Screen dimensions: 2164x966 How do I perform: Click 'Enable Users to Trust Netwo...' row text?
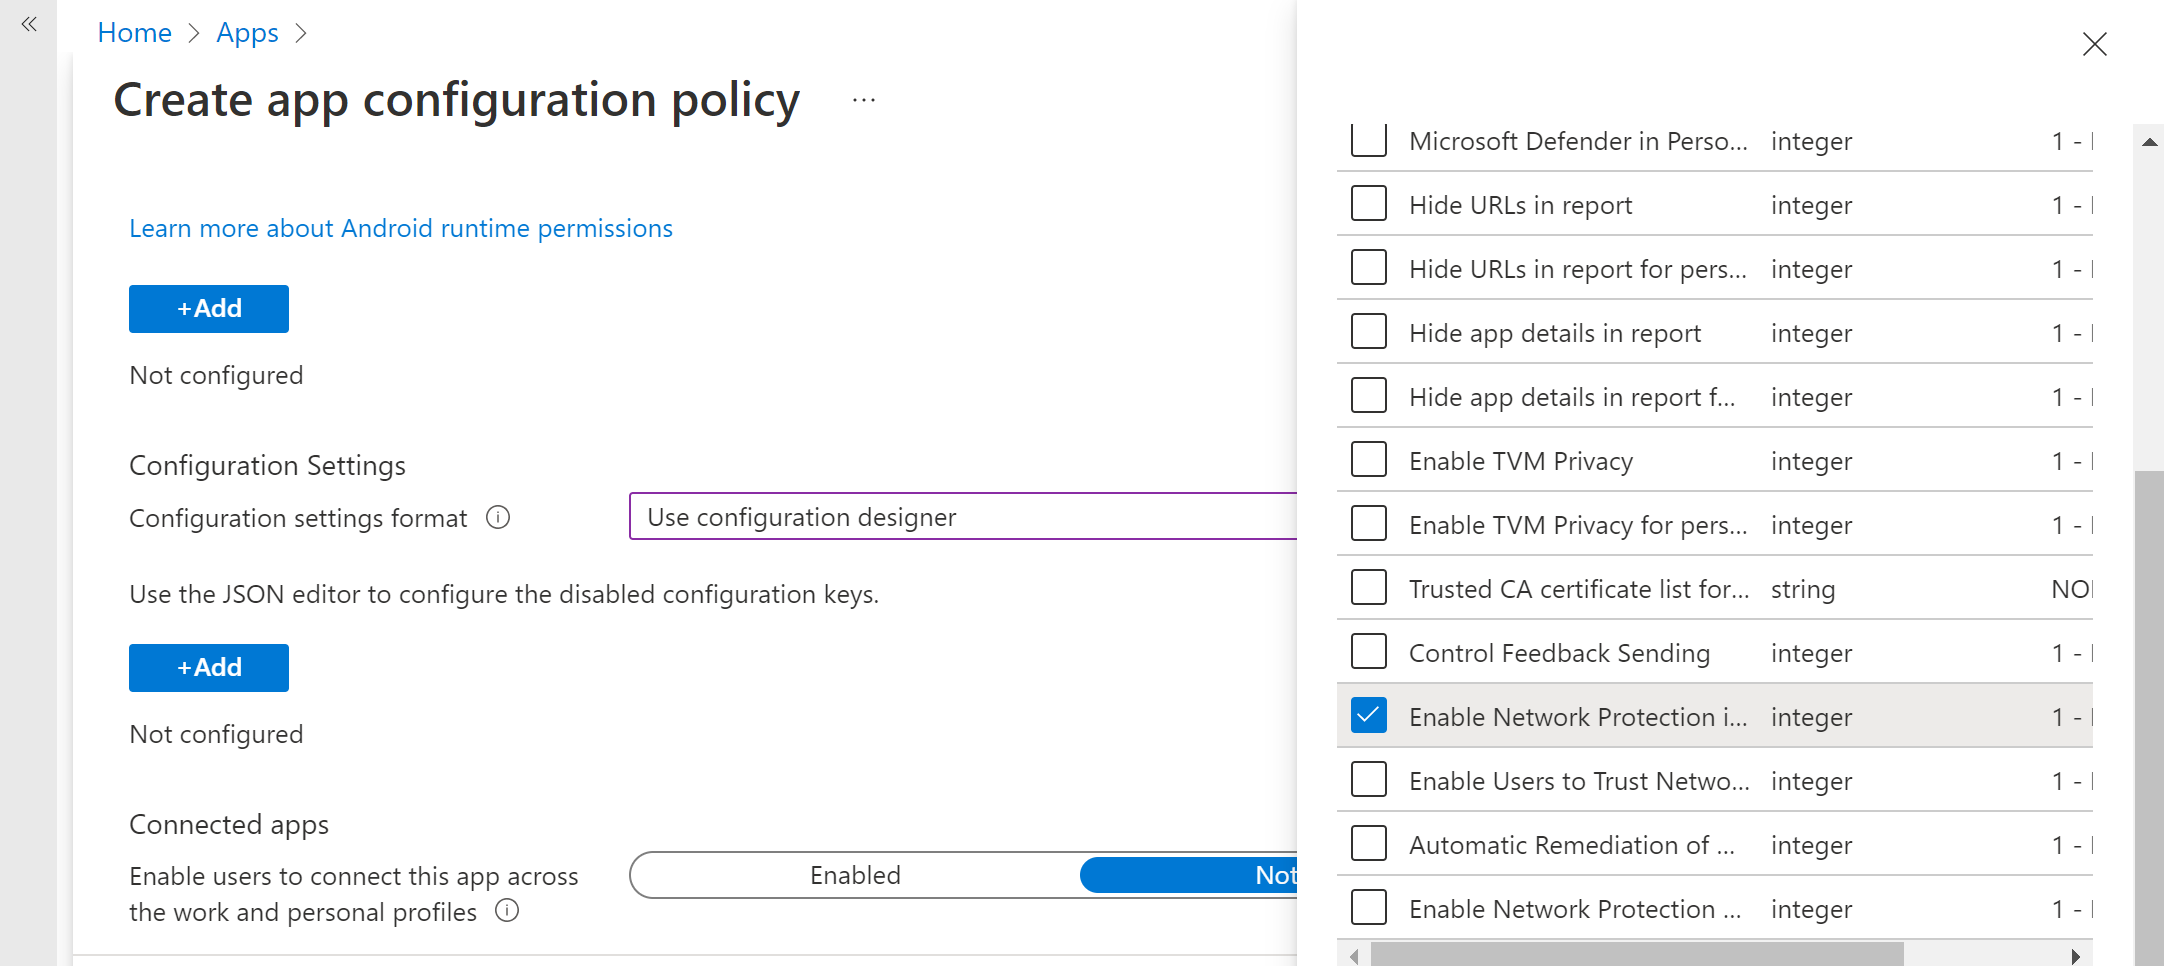coord(1579,781)
